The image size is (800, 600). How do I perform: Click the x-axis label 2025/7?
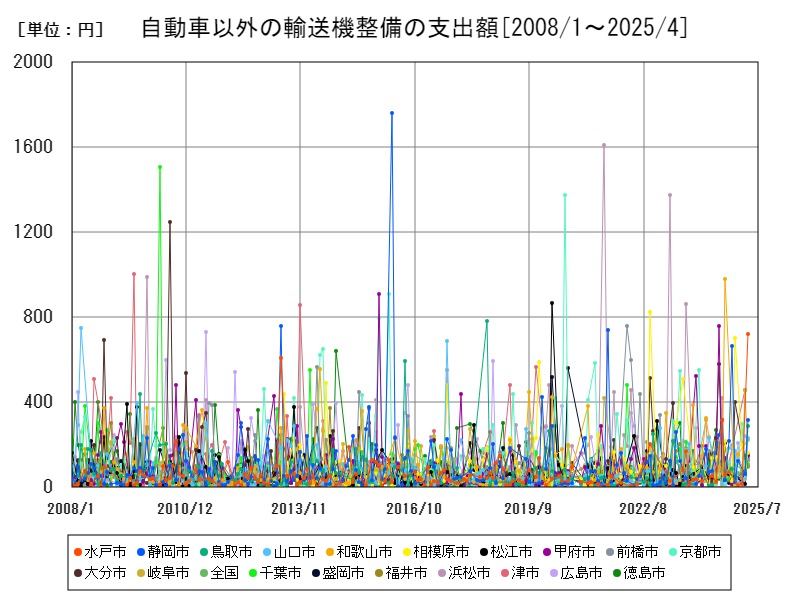757,509
